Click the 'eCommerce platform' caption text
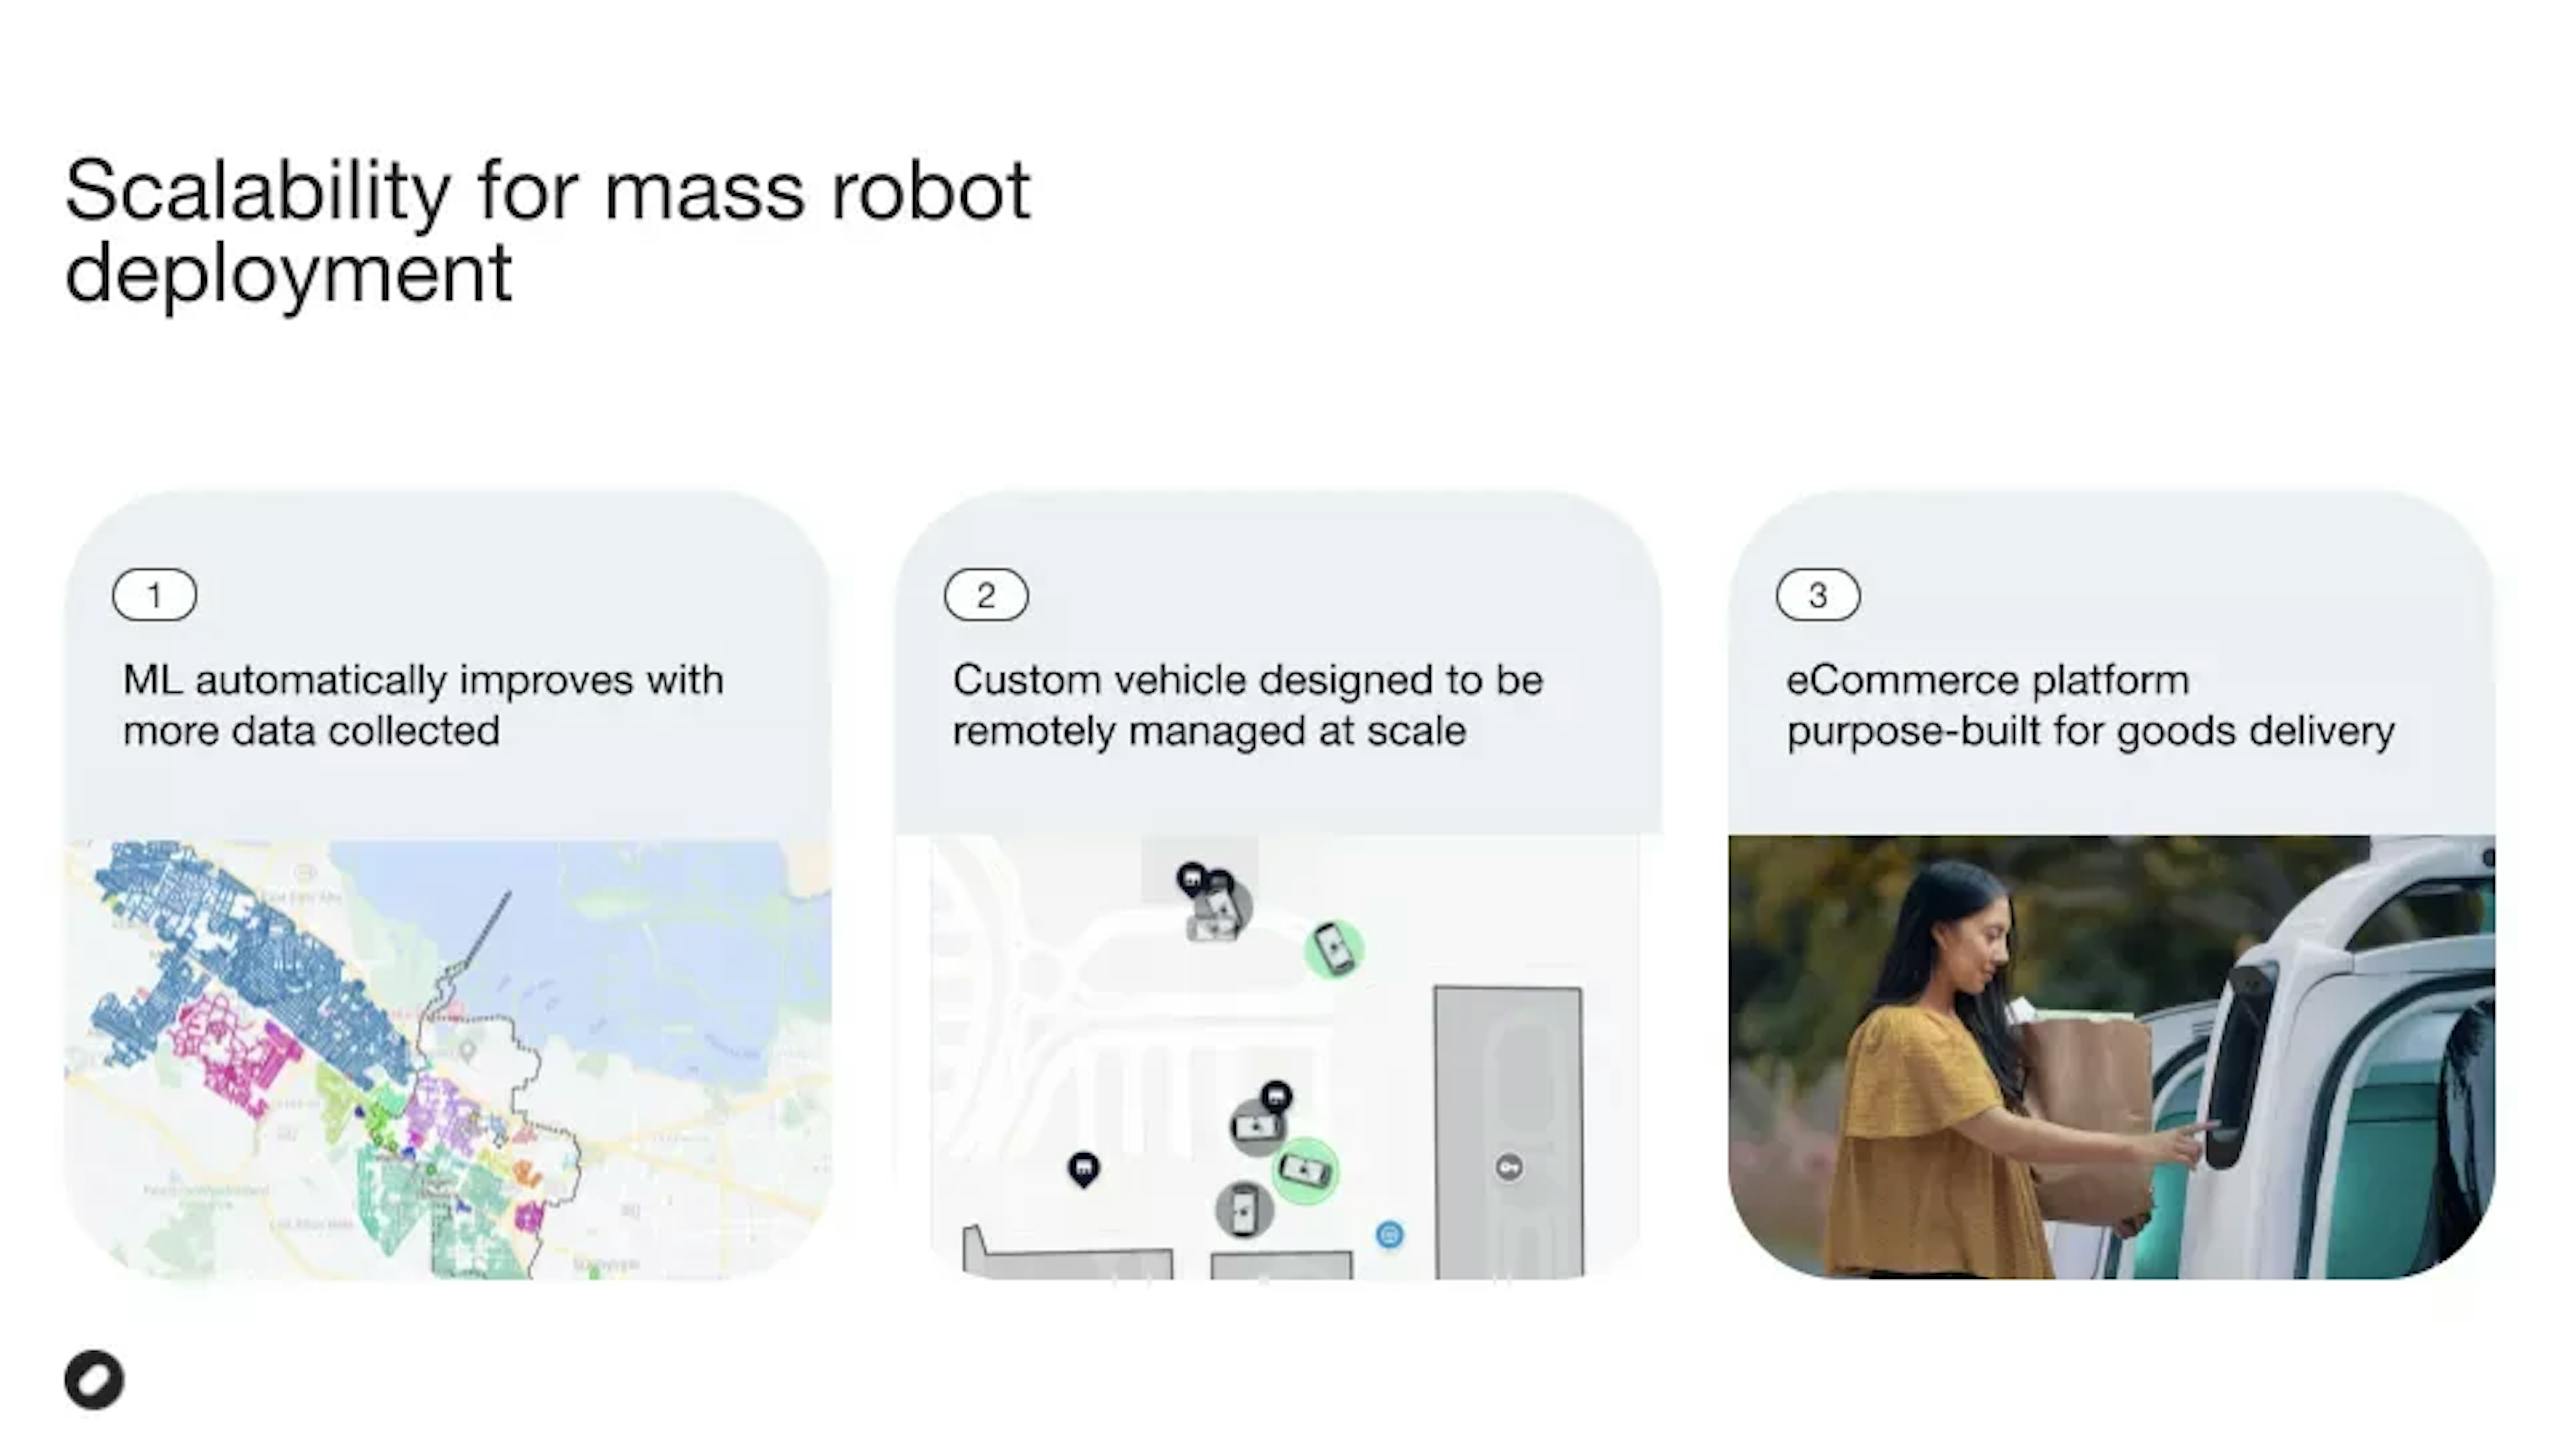This screenshot has width=2560, height=1440. click(2090, 705)
